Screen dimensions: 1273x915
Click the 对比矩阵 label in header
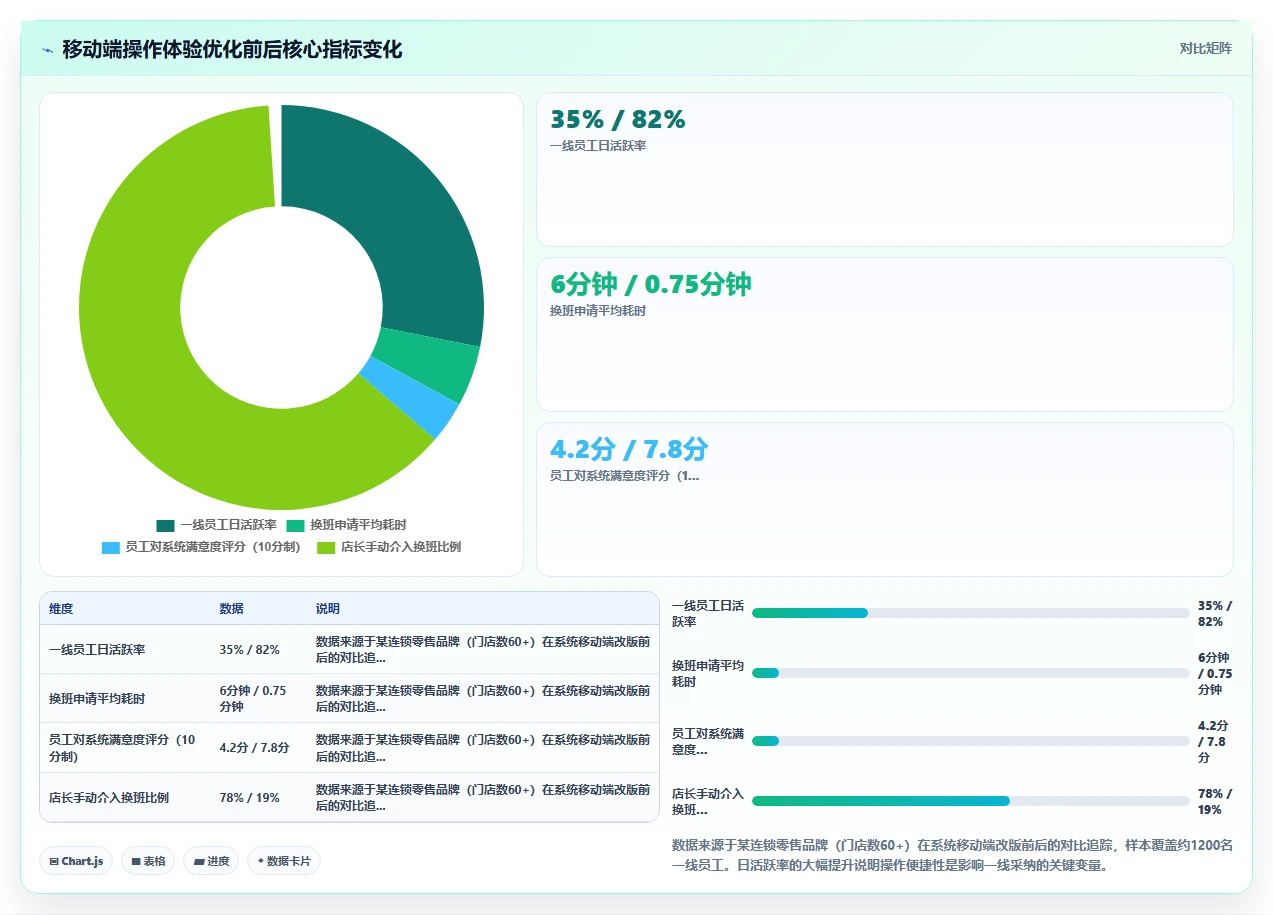coord(1205,48)
